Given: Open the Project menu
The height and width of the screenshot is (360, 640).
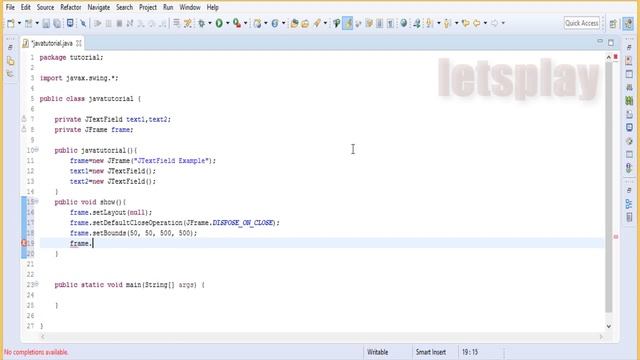Looking at the screenshot, I should [x=148, y=7].
